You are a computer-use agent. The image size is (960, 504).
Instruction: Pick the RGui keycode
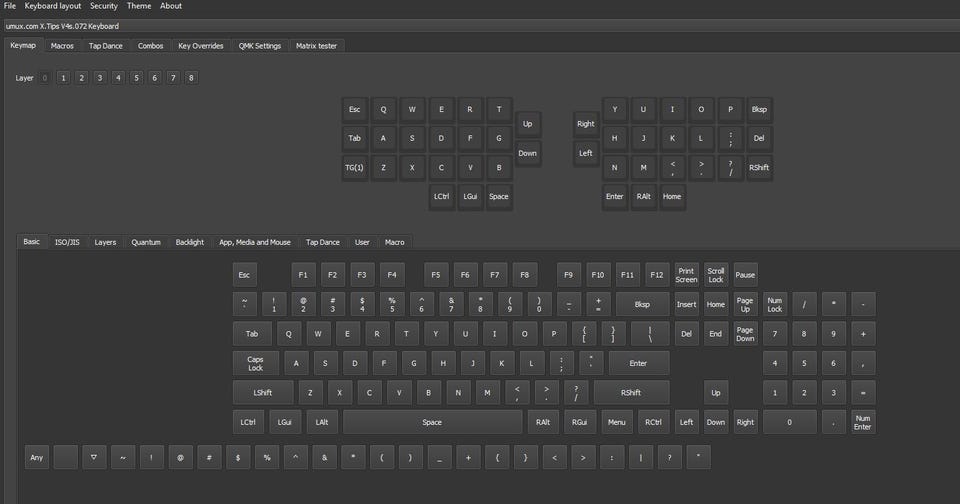(580, 422)
